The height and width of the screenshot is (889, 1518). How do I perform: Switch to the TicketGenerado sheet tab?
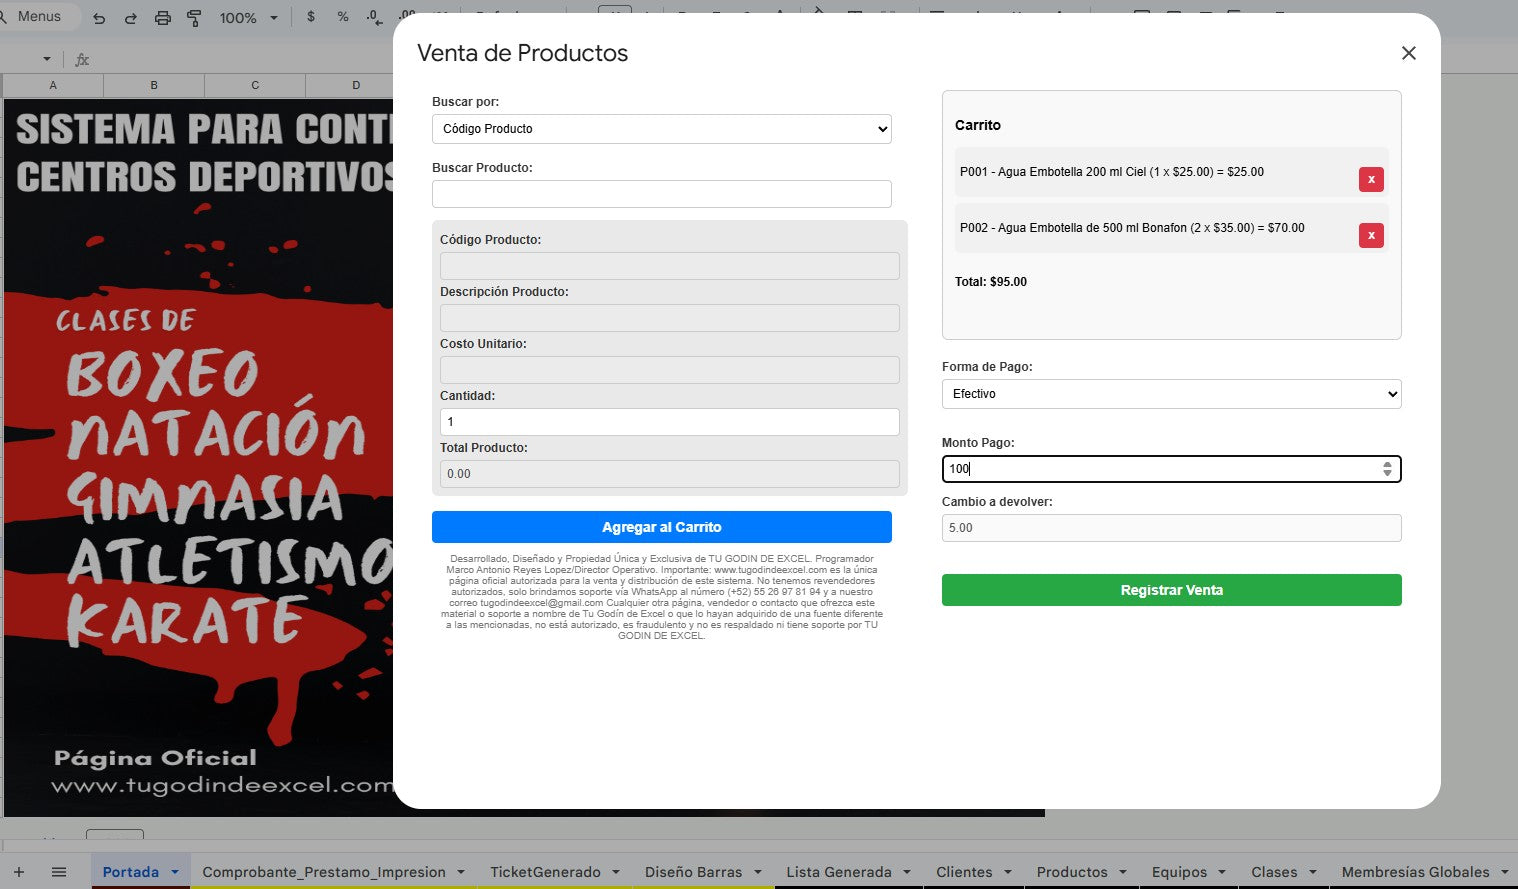[x=545, y=872]
